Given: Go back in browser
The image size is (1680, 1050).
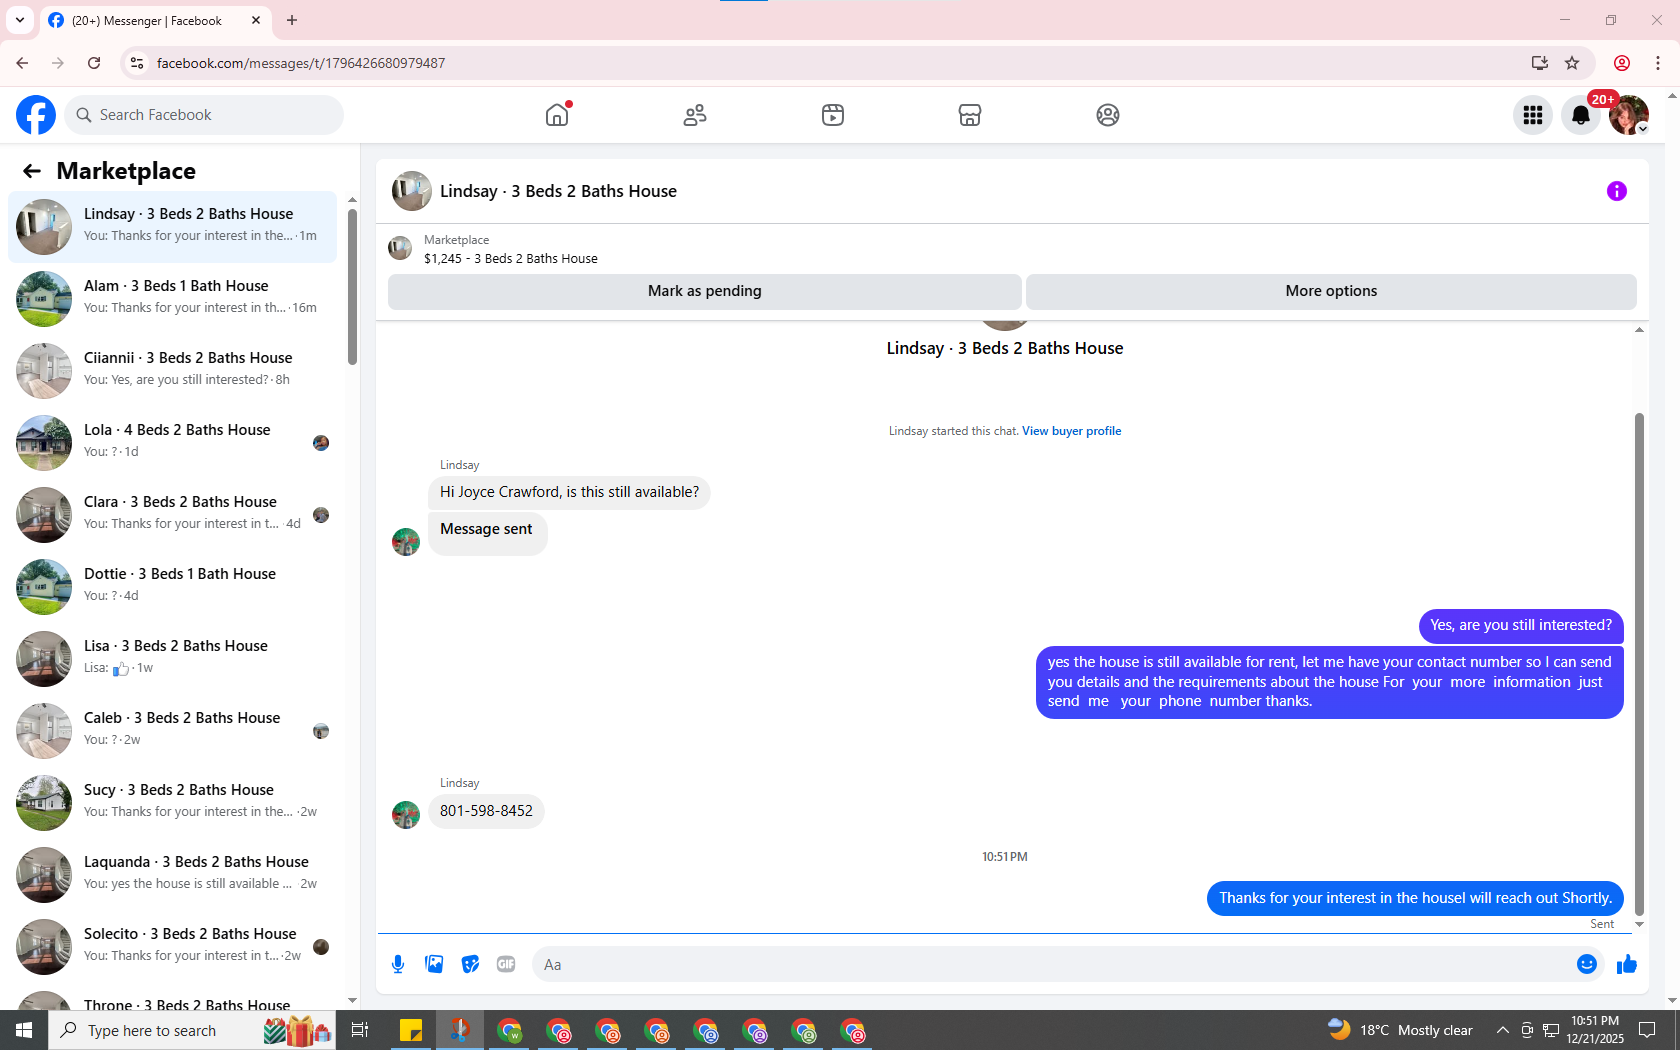Looking at the screenshot, I should tap(22, 63).
